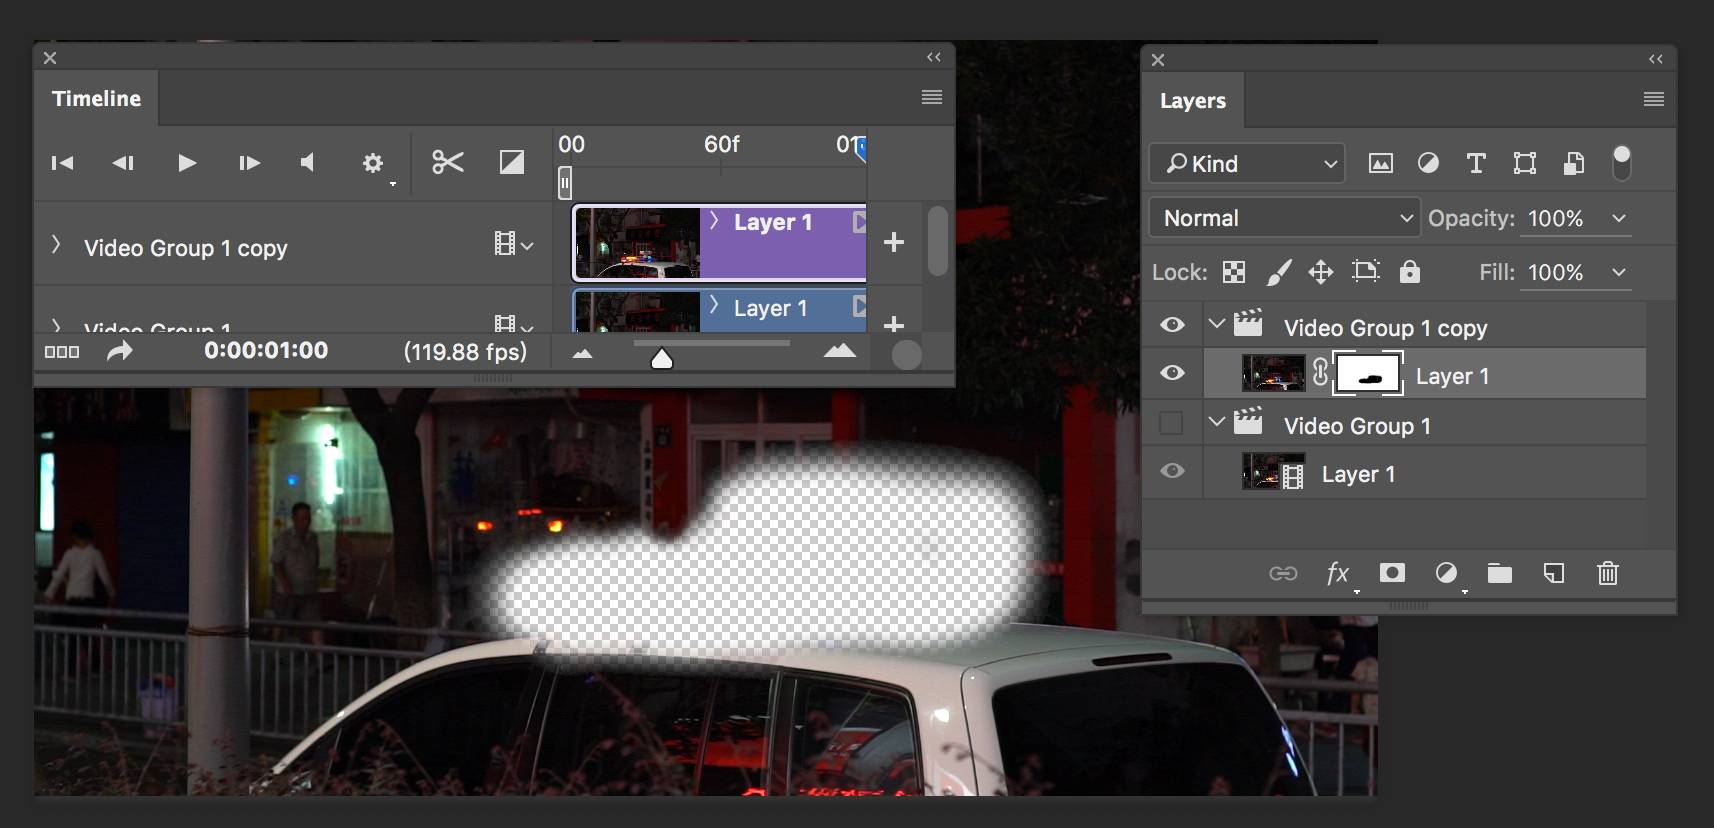Click the lock all padlock icon
The image size is (1714, 828).
tap(1409, 272)
